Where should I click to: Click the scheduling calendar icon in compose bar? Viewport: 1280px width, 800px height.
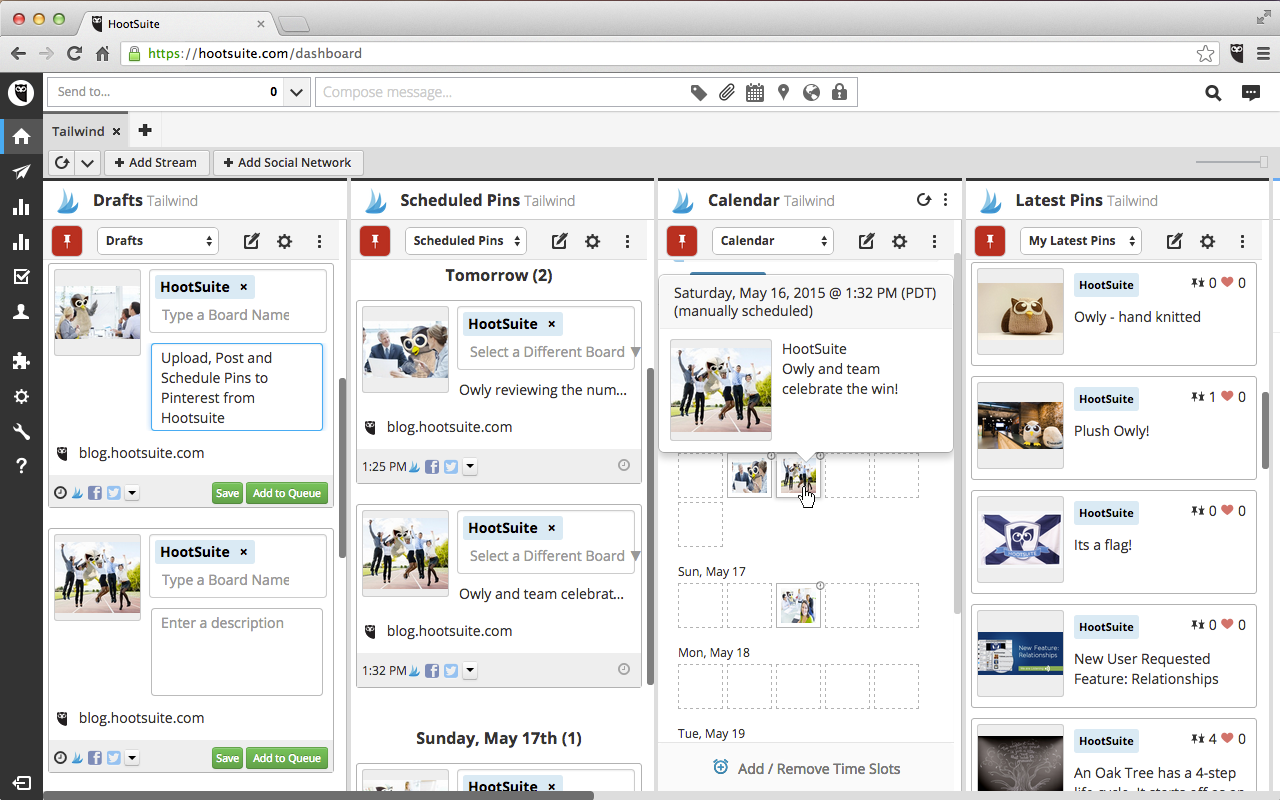pyautogui.click(x=755, y=92)
